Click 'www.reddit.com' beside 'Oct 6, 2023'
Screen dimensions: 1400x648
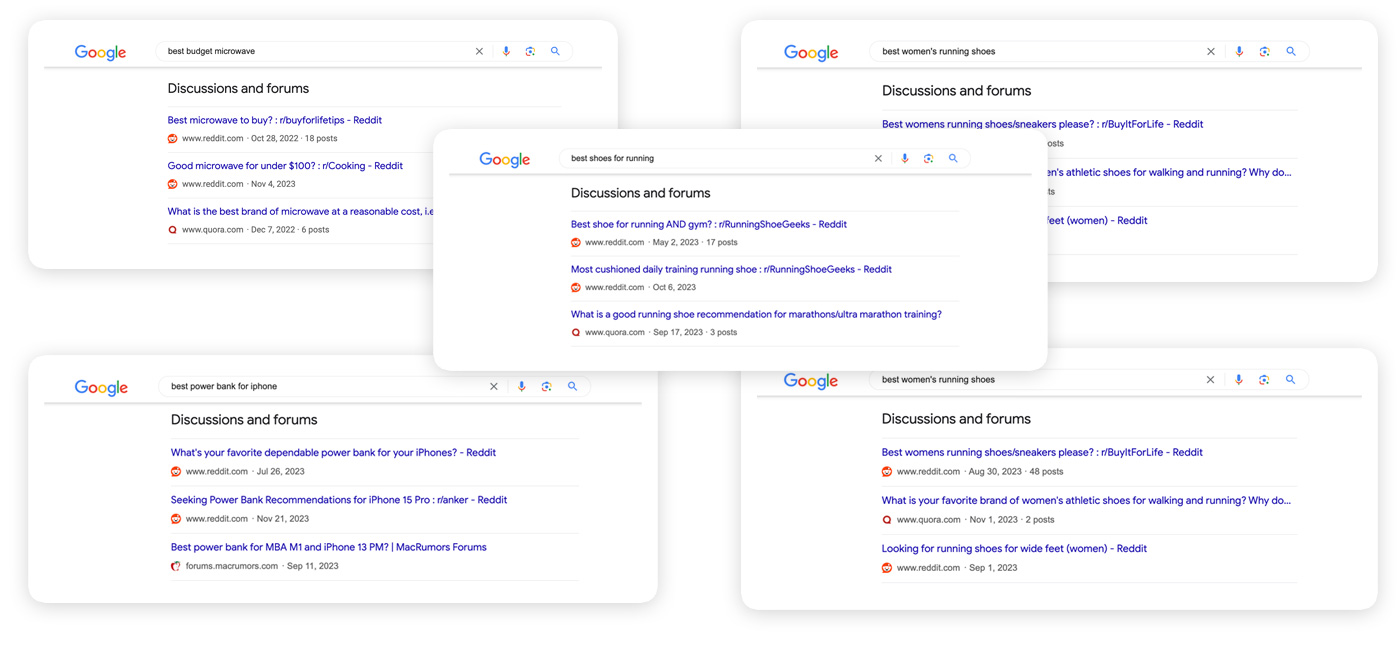(x=615, y=288)
